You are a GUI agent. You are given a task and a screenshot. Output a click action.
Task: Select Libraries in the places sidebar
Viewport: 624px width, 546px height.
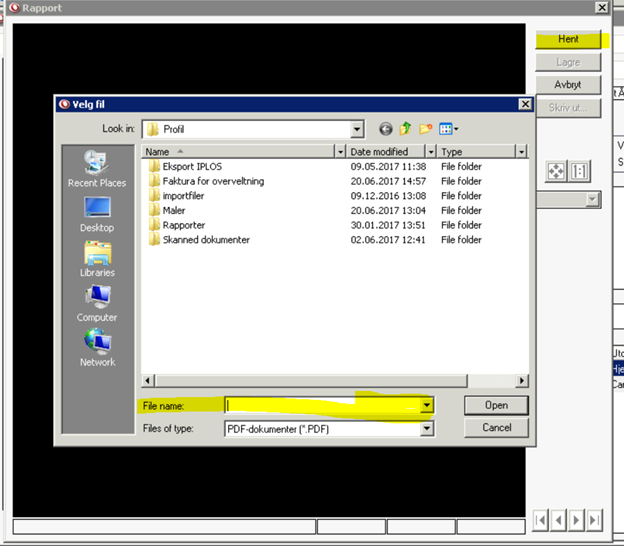click(97, 259)
